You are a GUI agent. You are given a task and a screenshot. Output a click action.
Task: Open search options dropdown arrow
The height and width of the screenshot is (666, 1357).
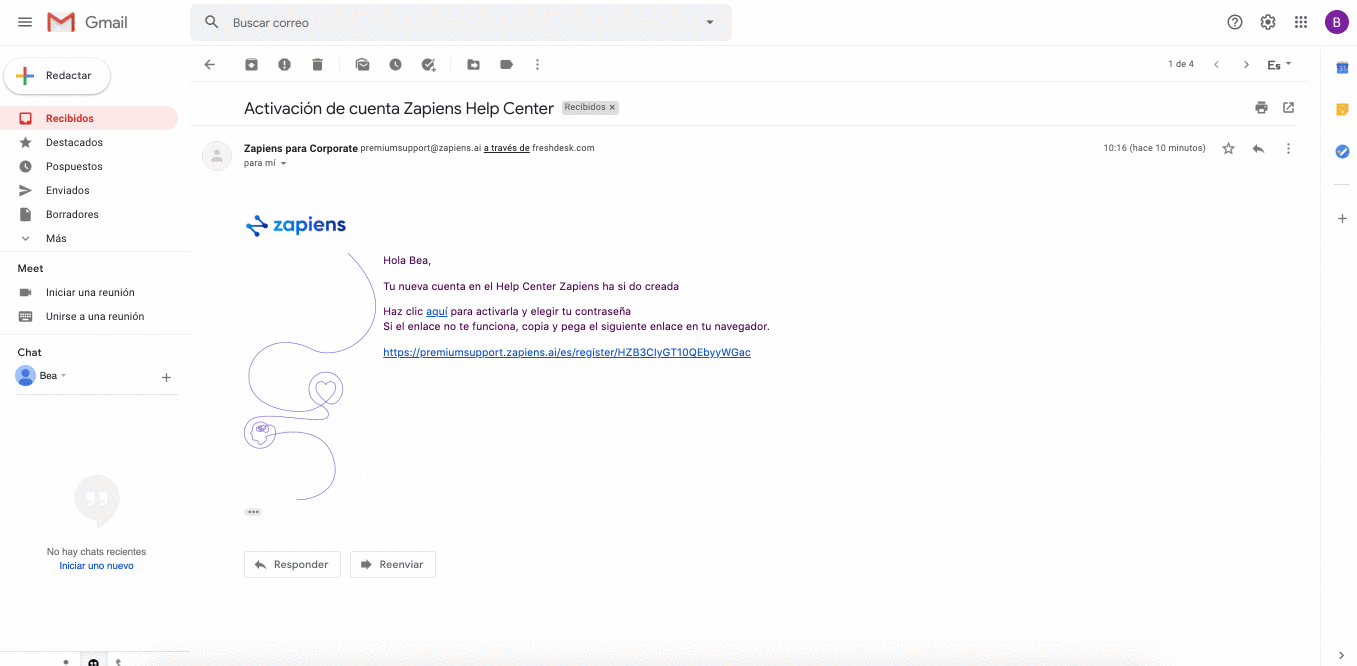tap(710, 22)
